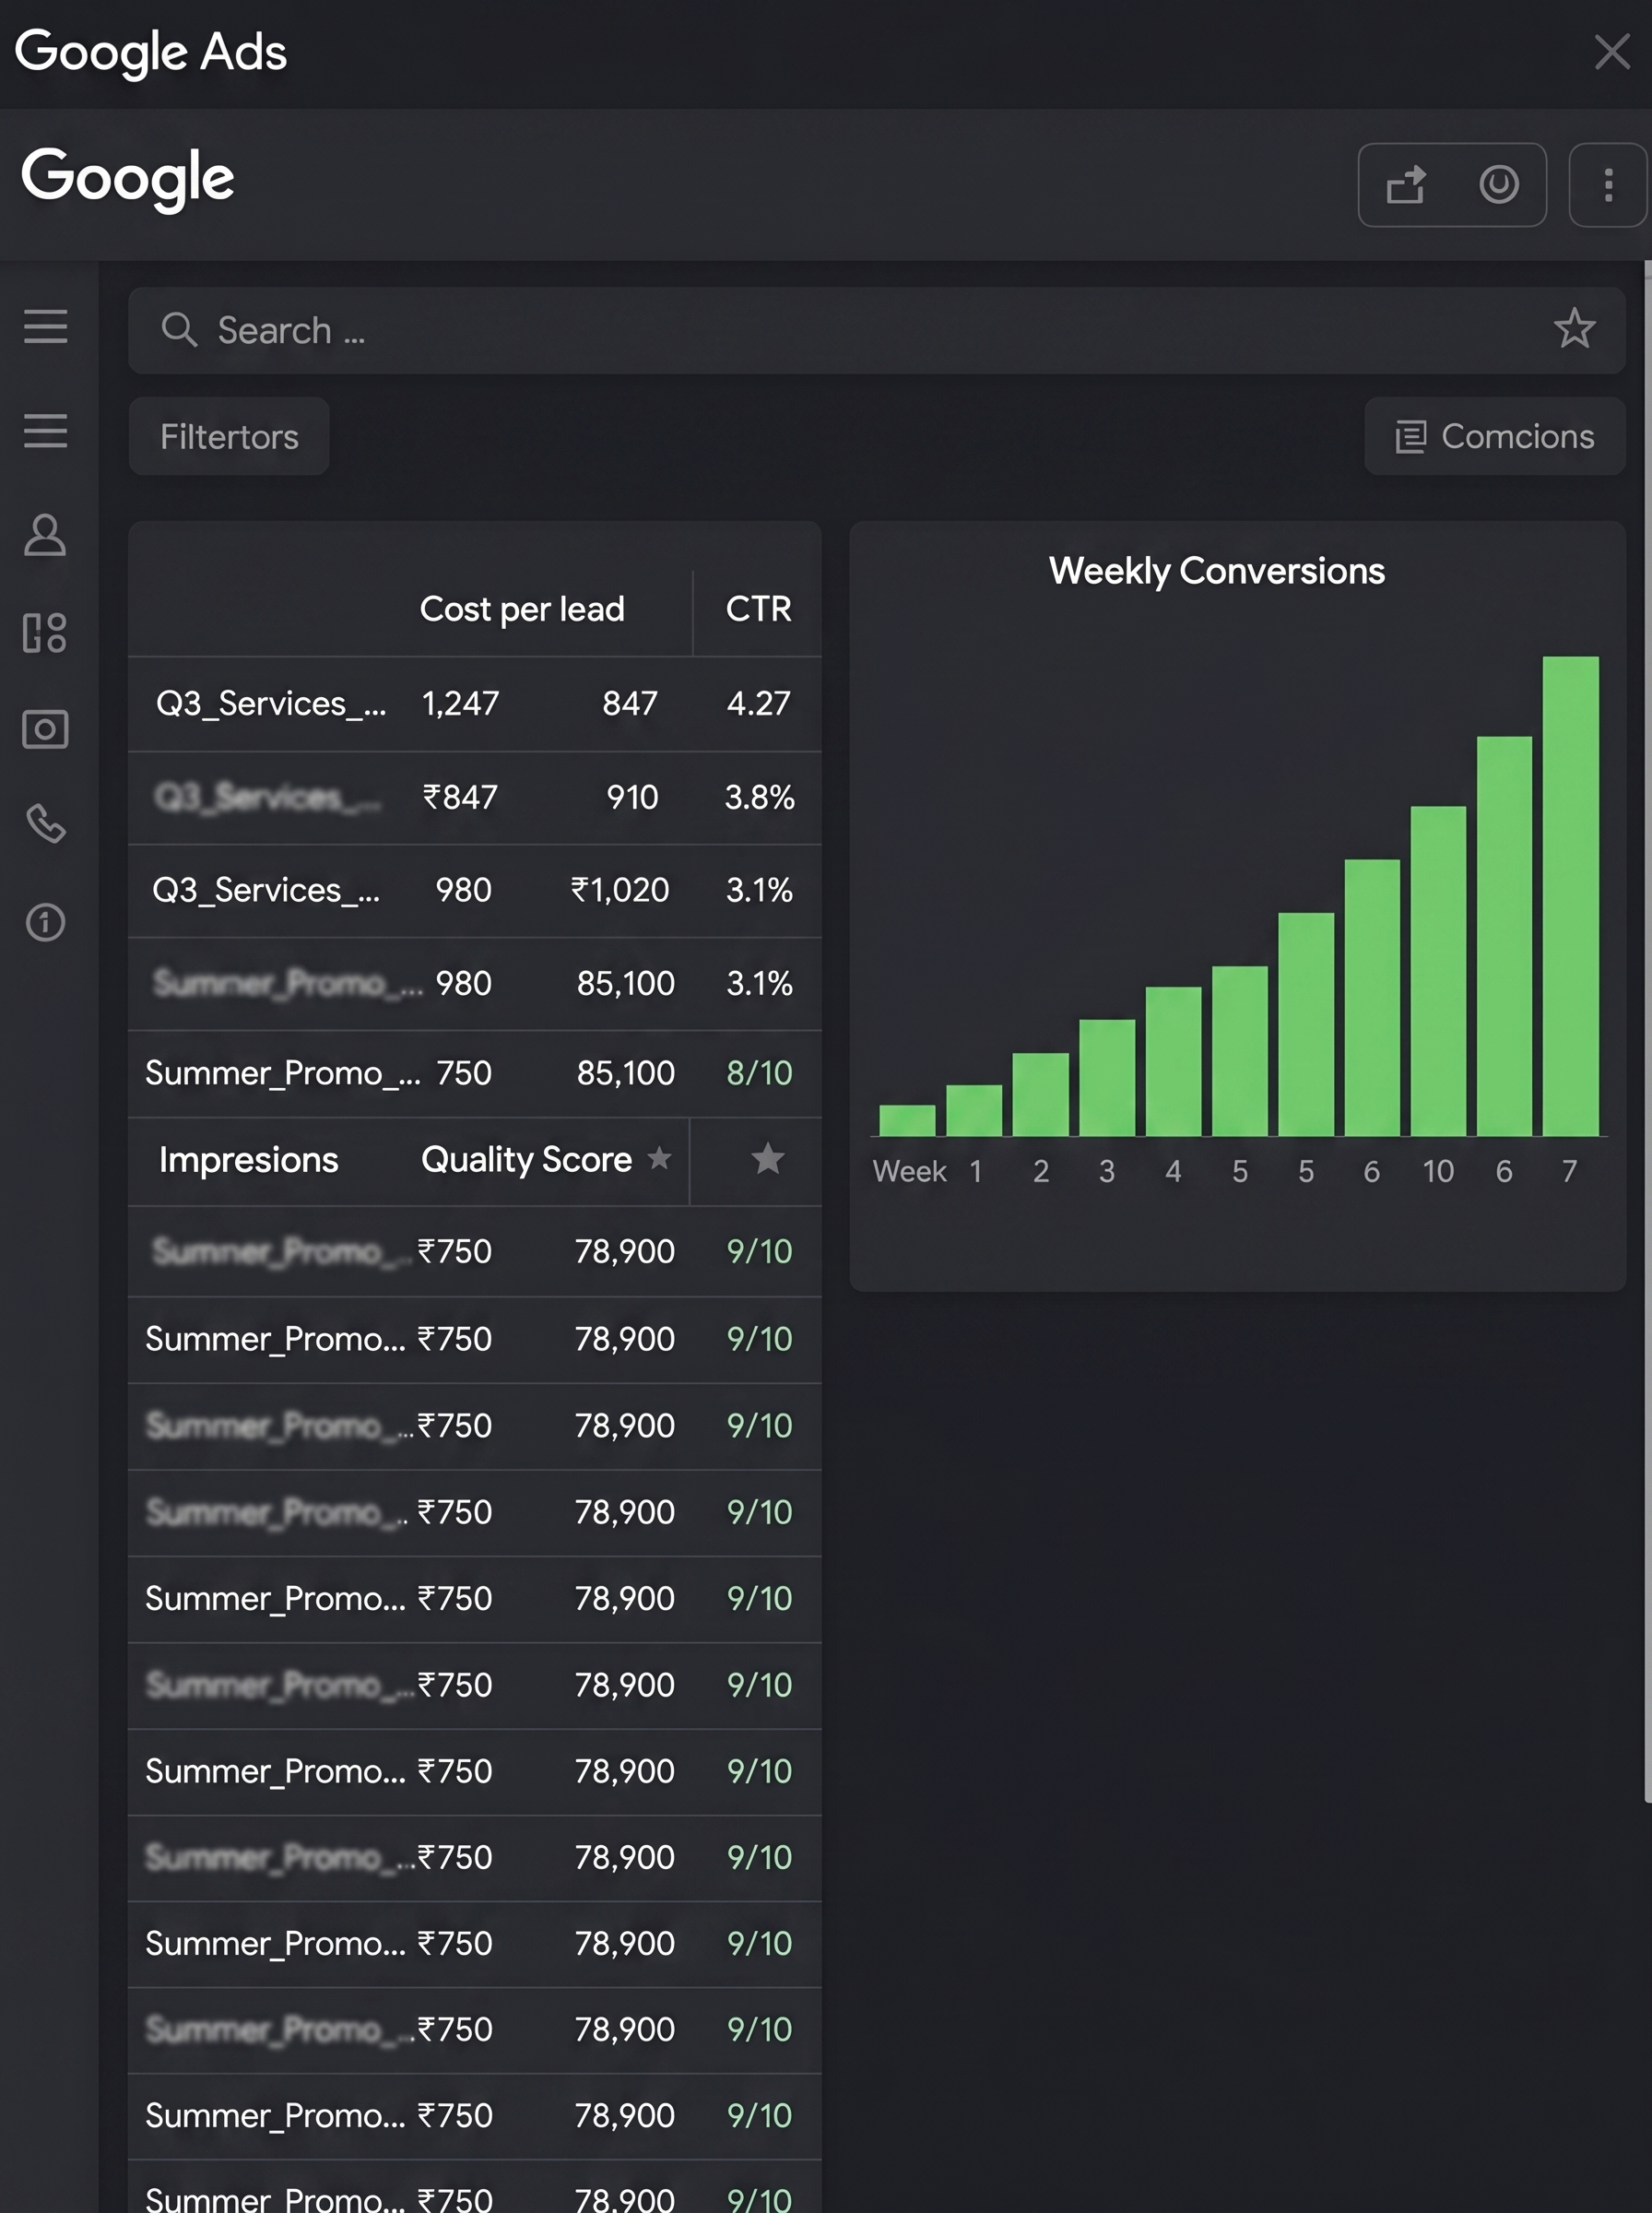Click the 910 cell value
Image resolution: width=1652 pixels, height=2213 pixels.
click(632, 798)
